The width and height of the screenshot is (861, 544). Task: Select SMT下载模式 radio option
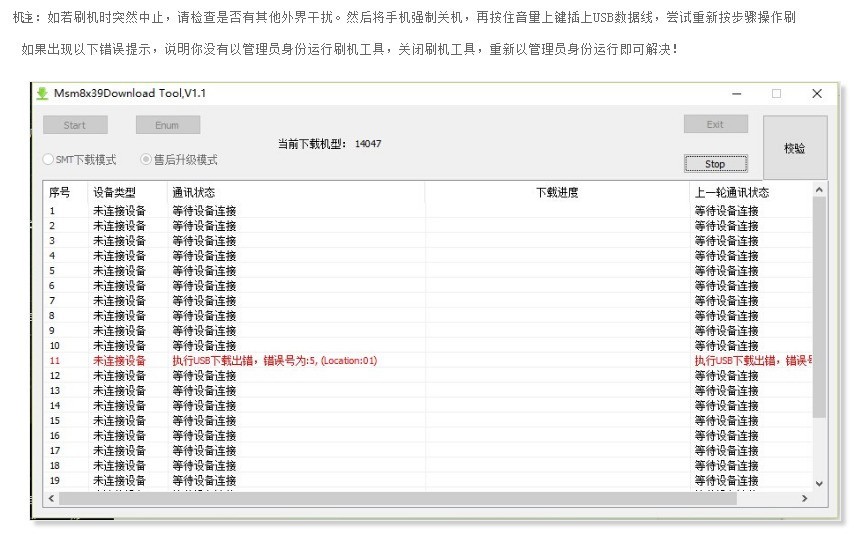point(80,160)
